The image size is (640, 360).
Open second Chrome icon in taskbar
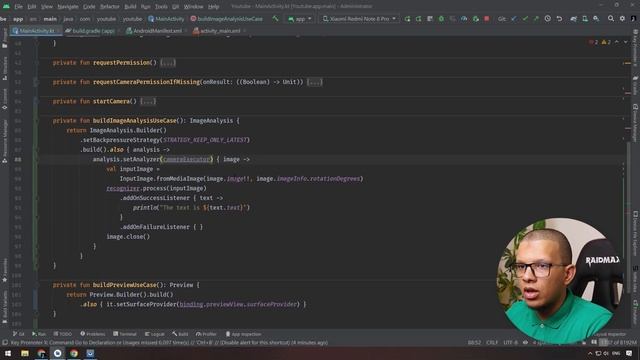click(x=74, y=353)
